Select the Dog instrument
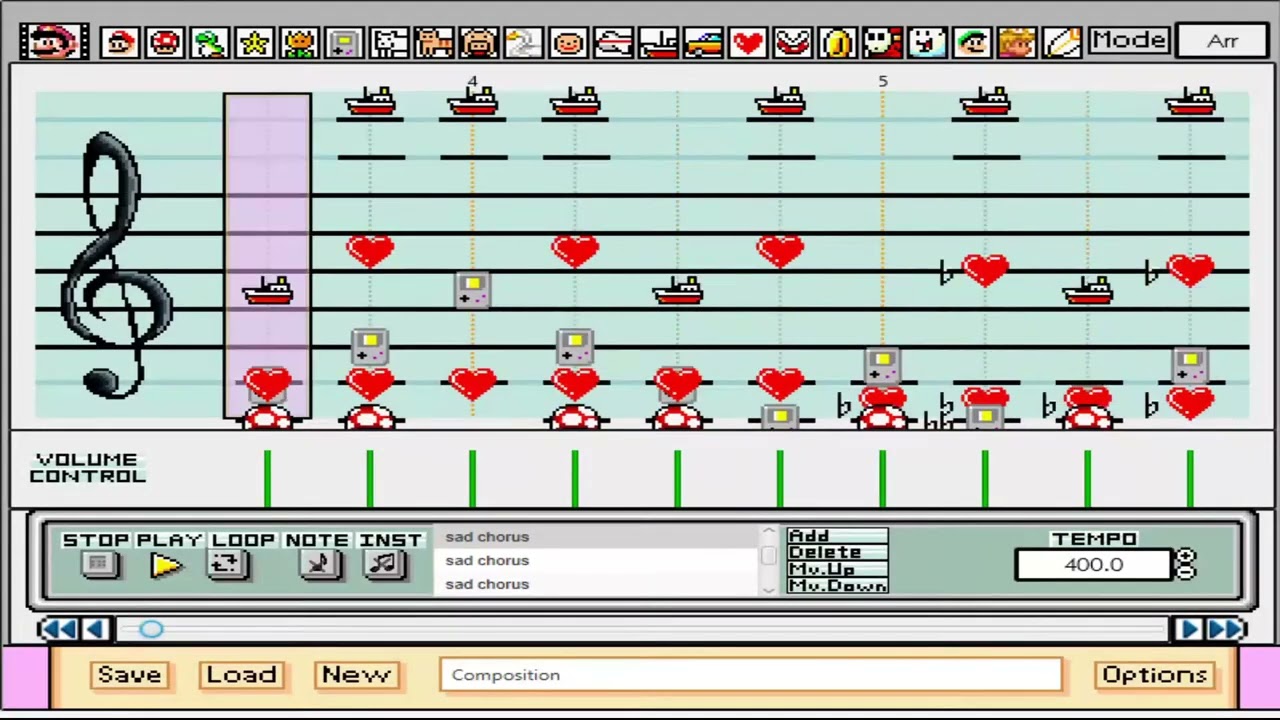 pyautogui.click(x=389, y=42)
